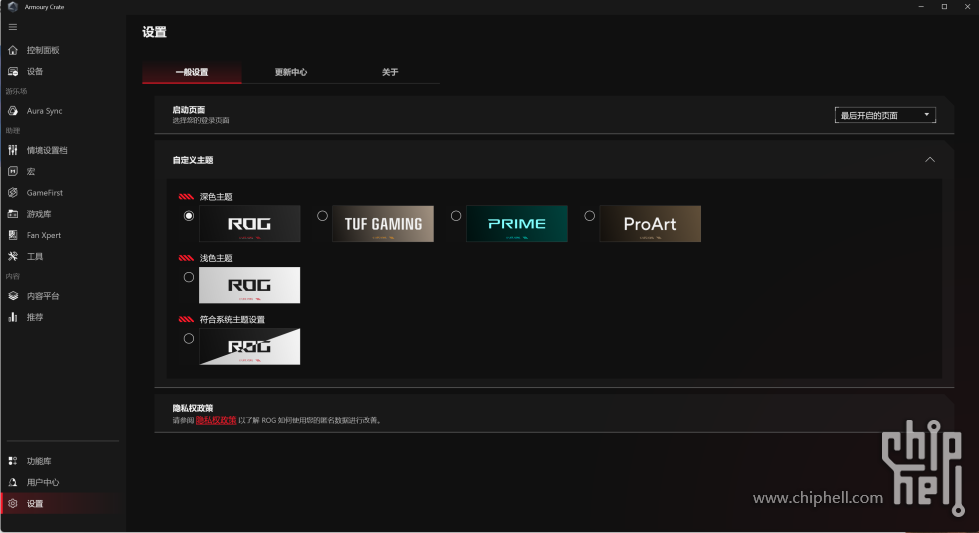Viewport: 979px width, 533px height.
Task: Select the ProArt theme radio button
Action: (x=589, y=216)
